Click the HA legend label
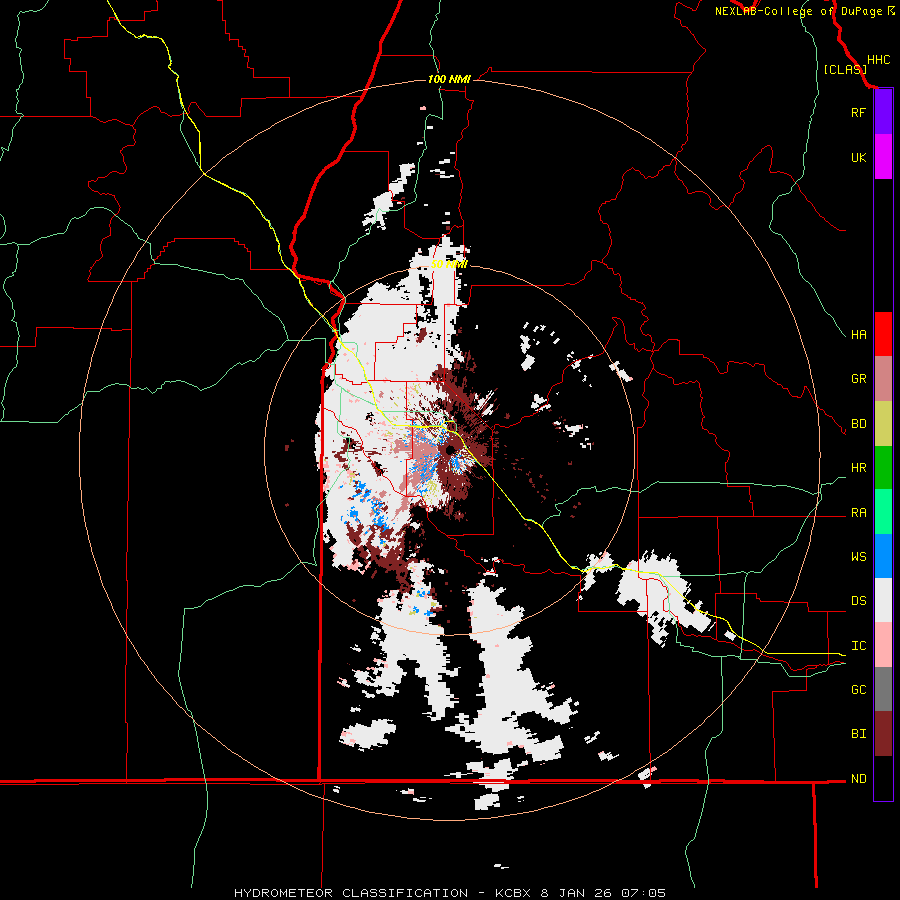The width and height of the screenshot is (900, 900). click(858, 334)
